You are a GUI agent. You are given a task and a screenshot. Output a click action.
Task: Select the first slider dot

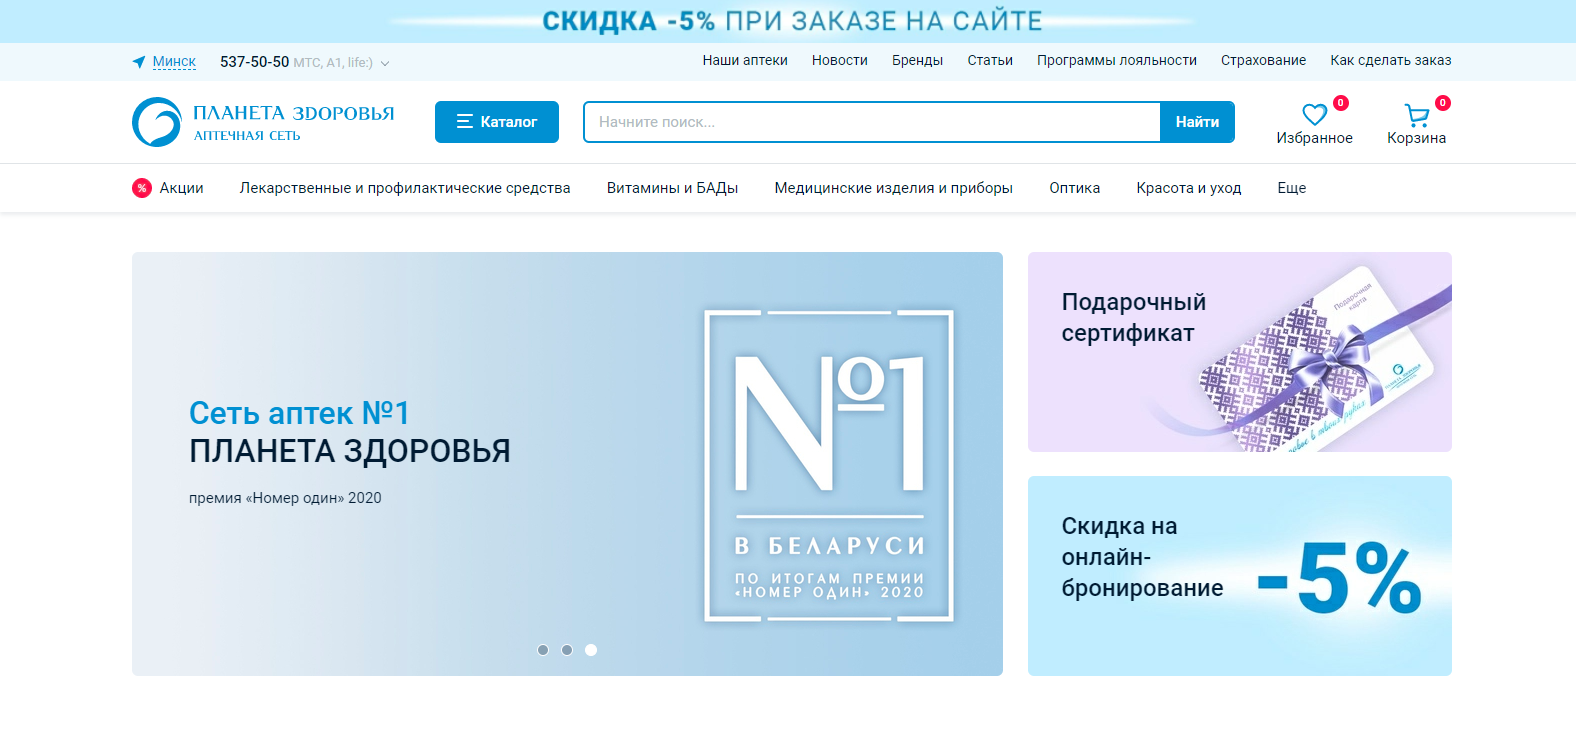[x=543, y=650]
